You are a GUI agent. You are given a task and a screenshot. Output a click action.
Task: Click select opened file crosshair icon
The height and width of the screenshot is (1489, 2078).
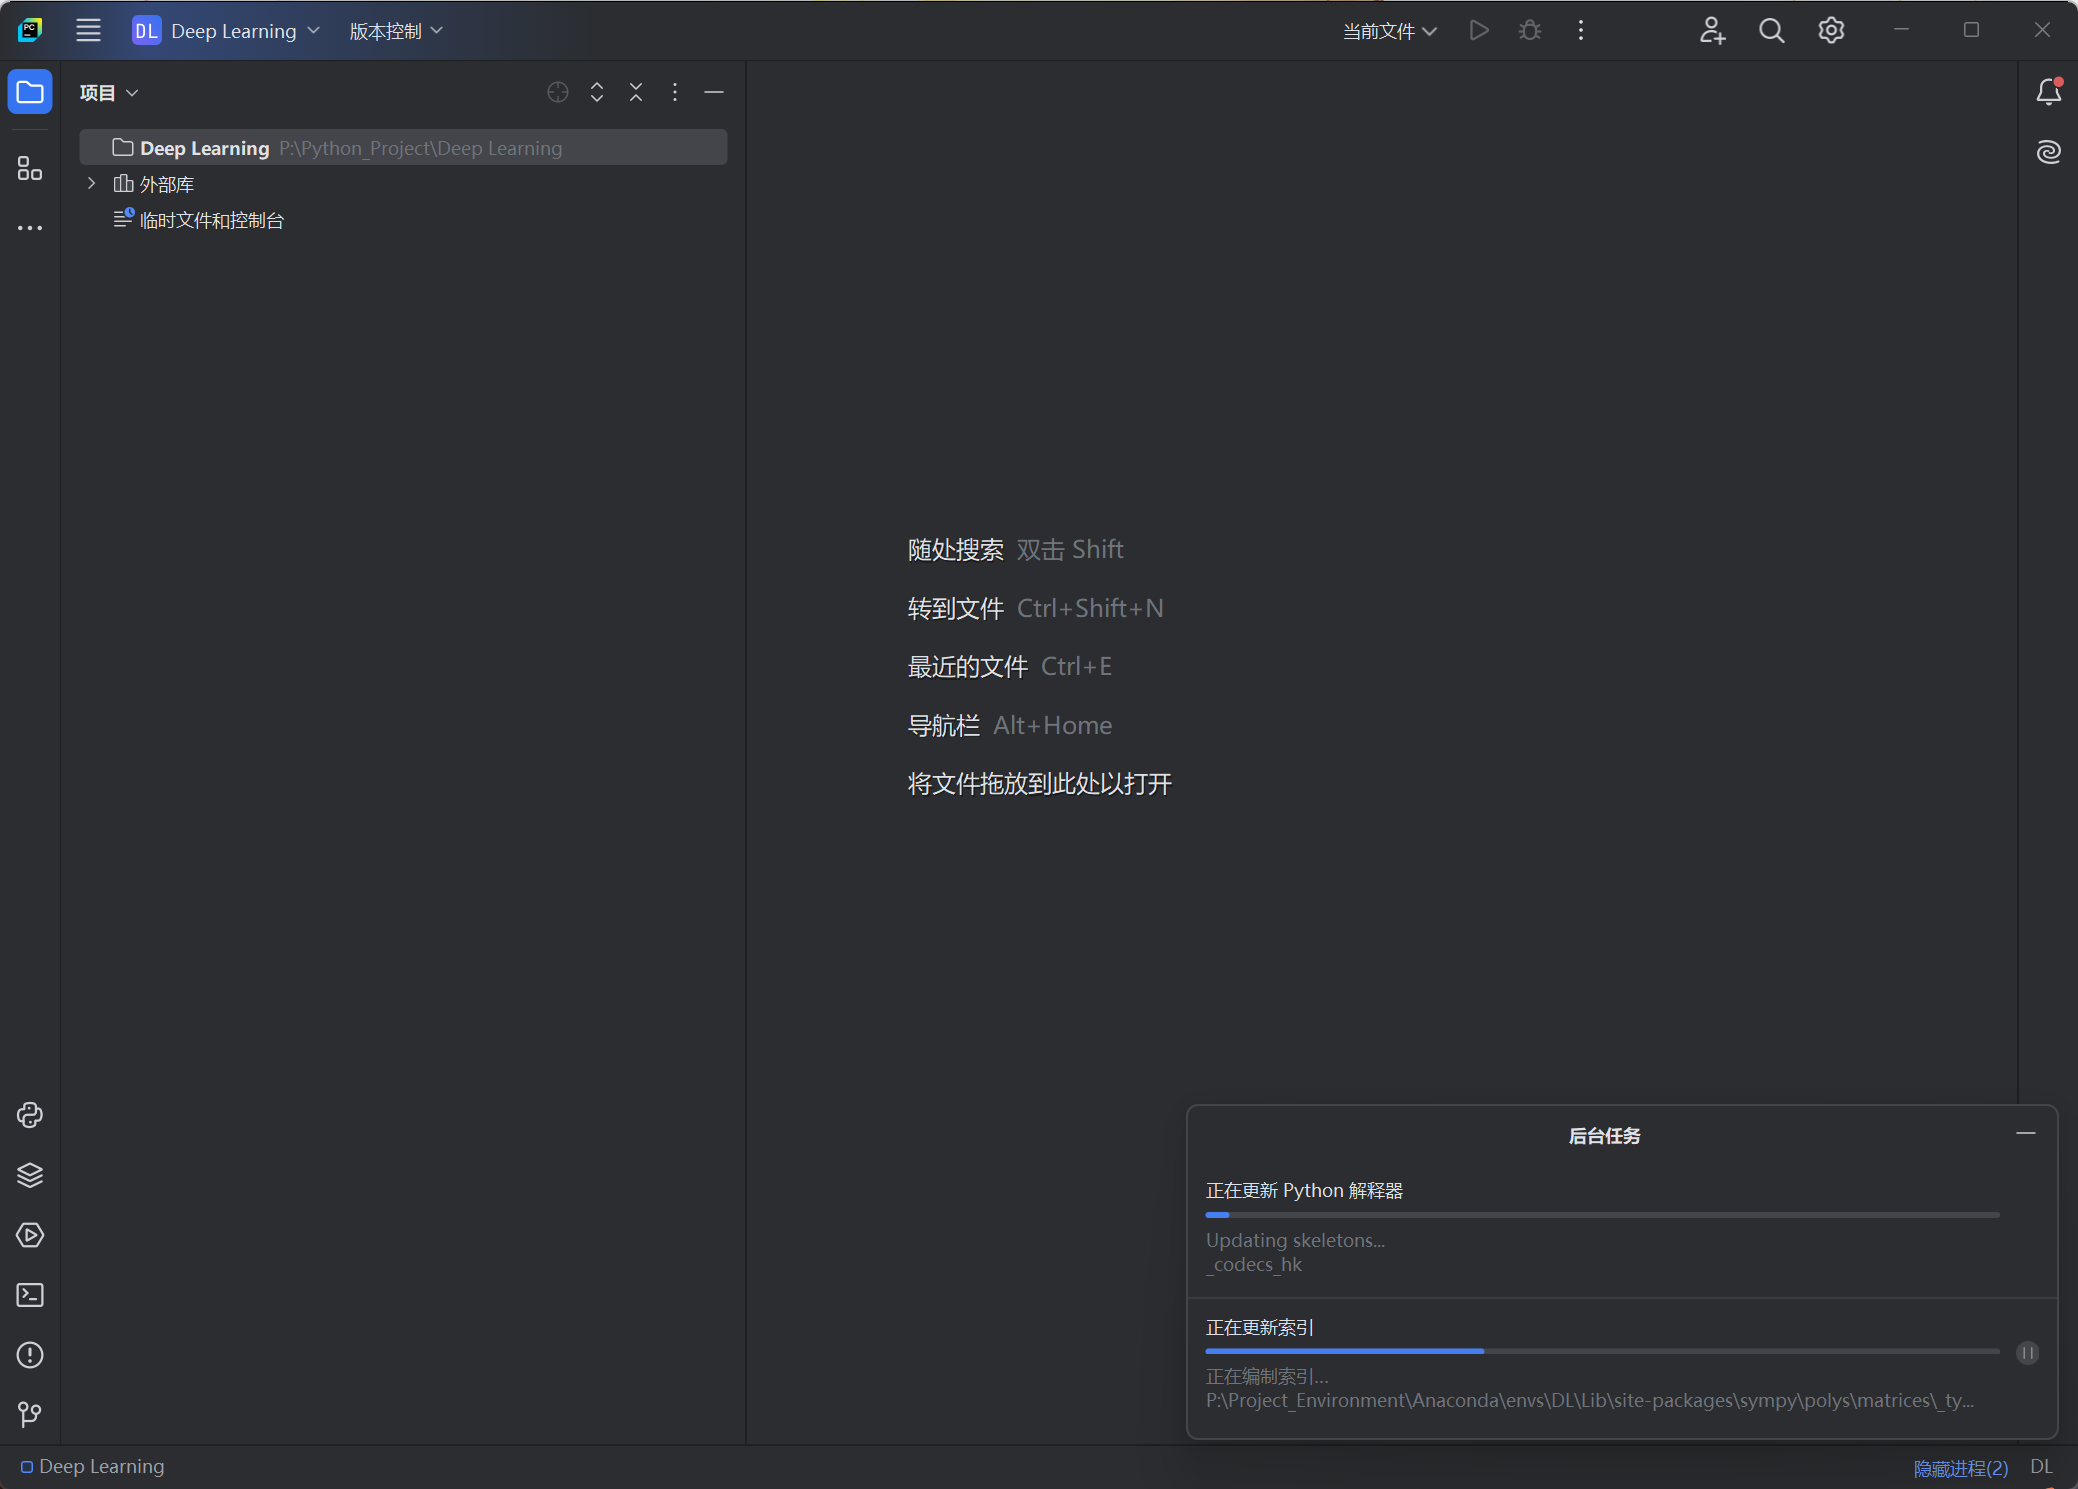(558, 92)
